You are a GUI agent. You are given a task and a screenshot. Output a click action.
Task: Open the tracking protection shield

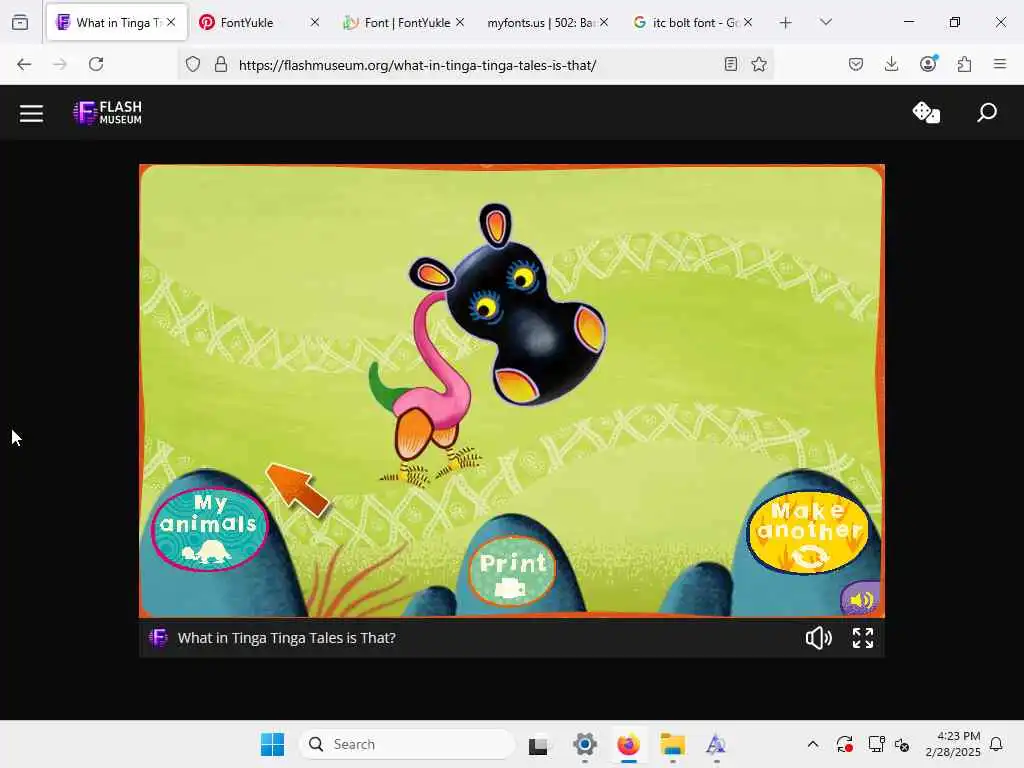pos(193,64)
